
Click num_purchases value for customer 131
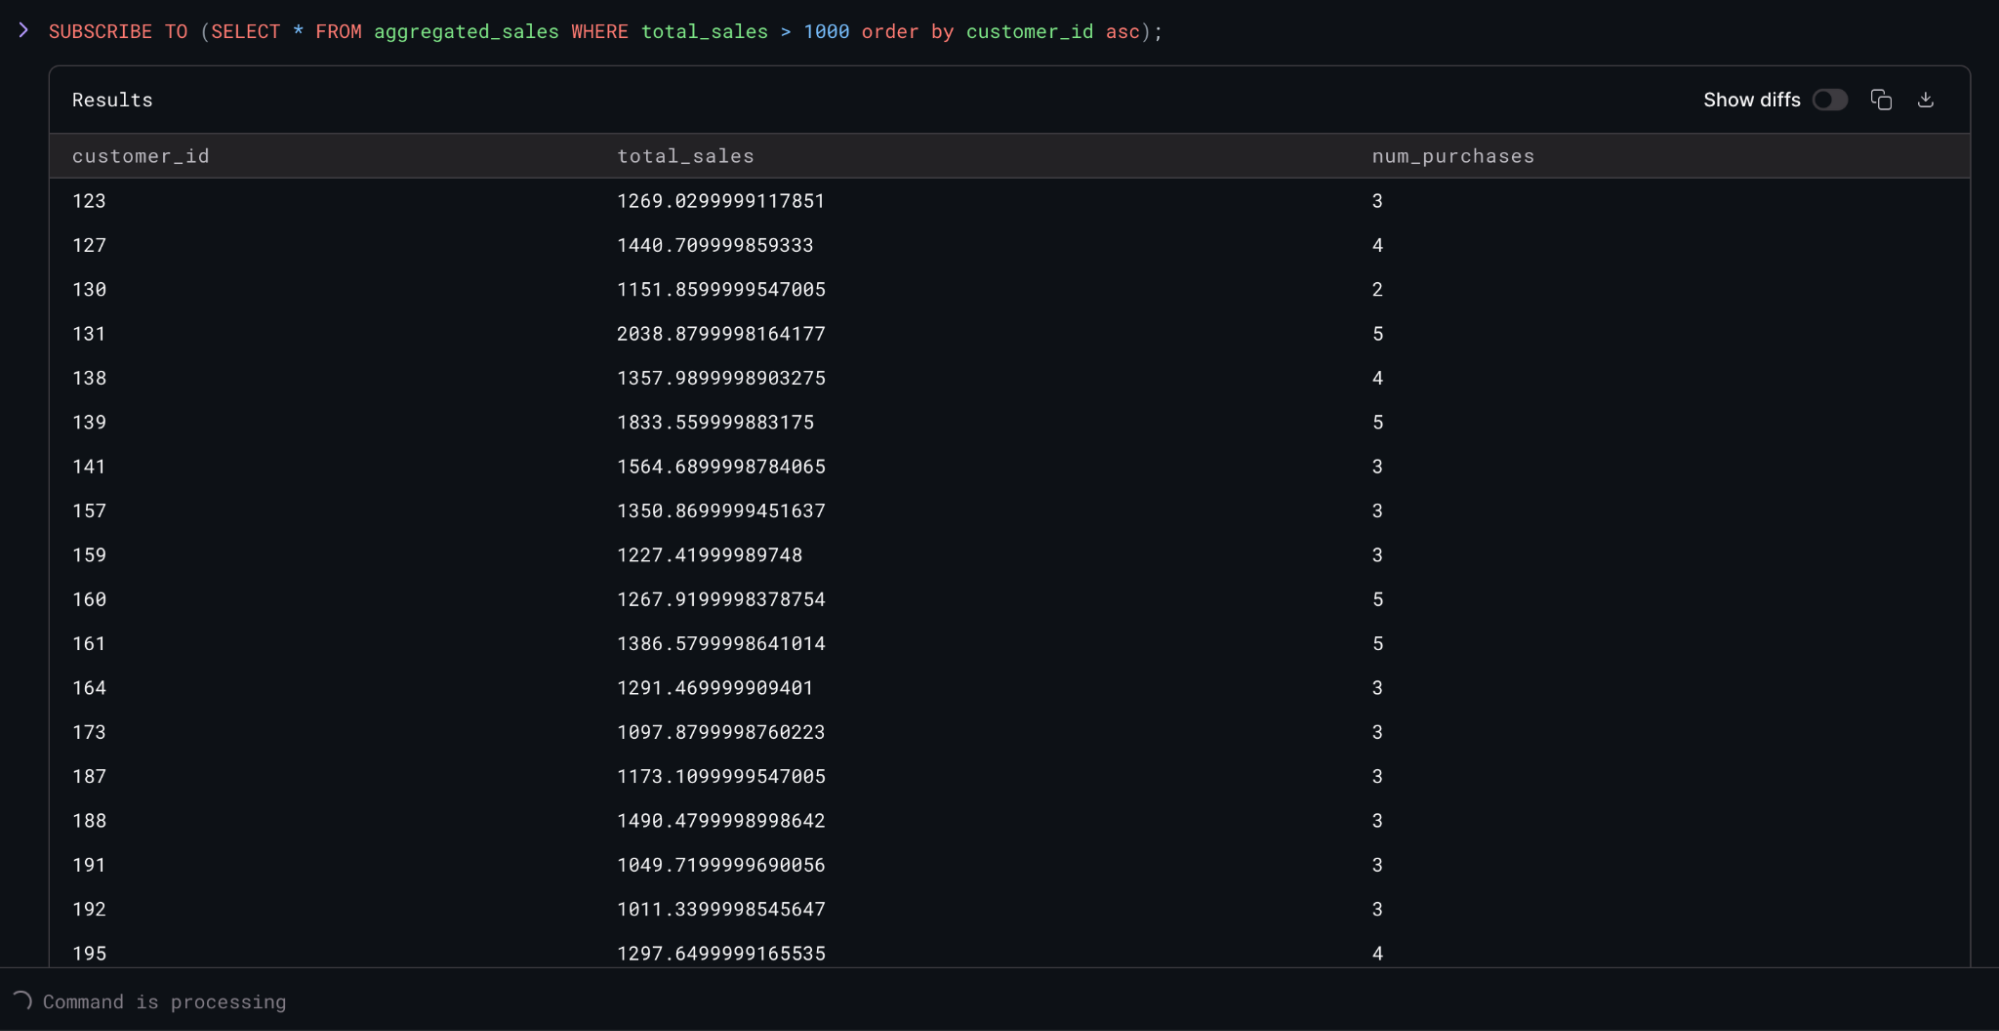coord(1377,334)
